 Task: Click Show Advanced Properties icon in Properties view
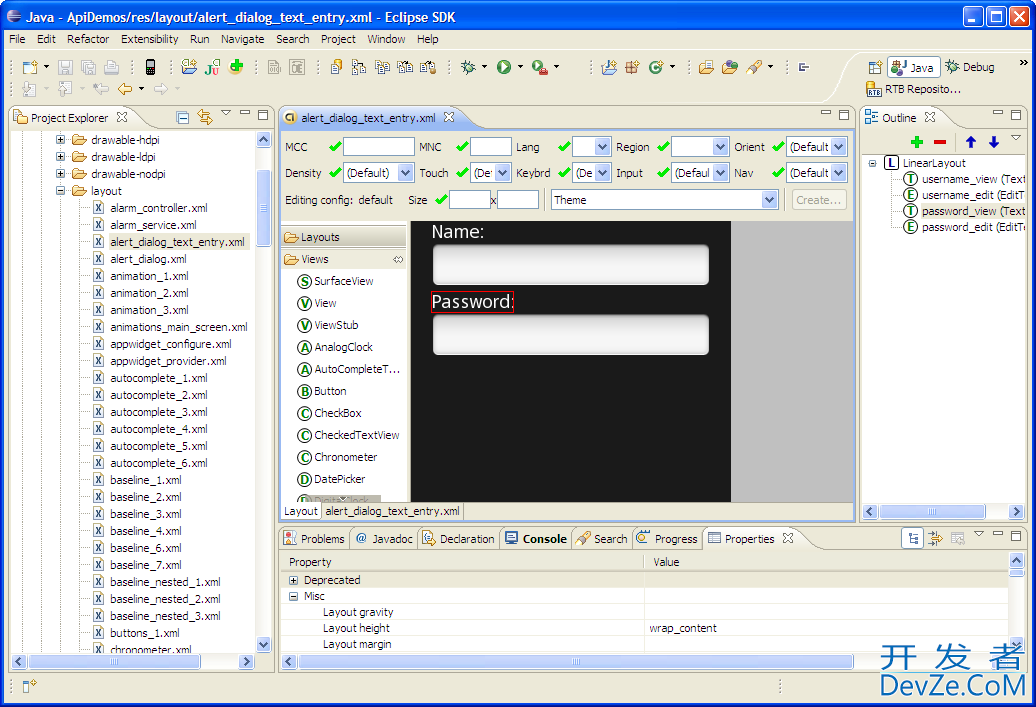point(935,539)
